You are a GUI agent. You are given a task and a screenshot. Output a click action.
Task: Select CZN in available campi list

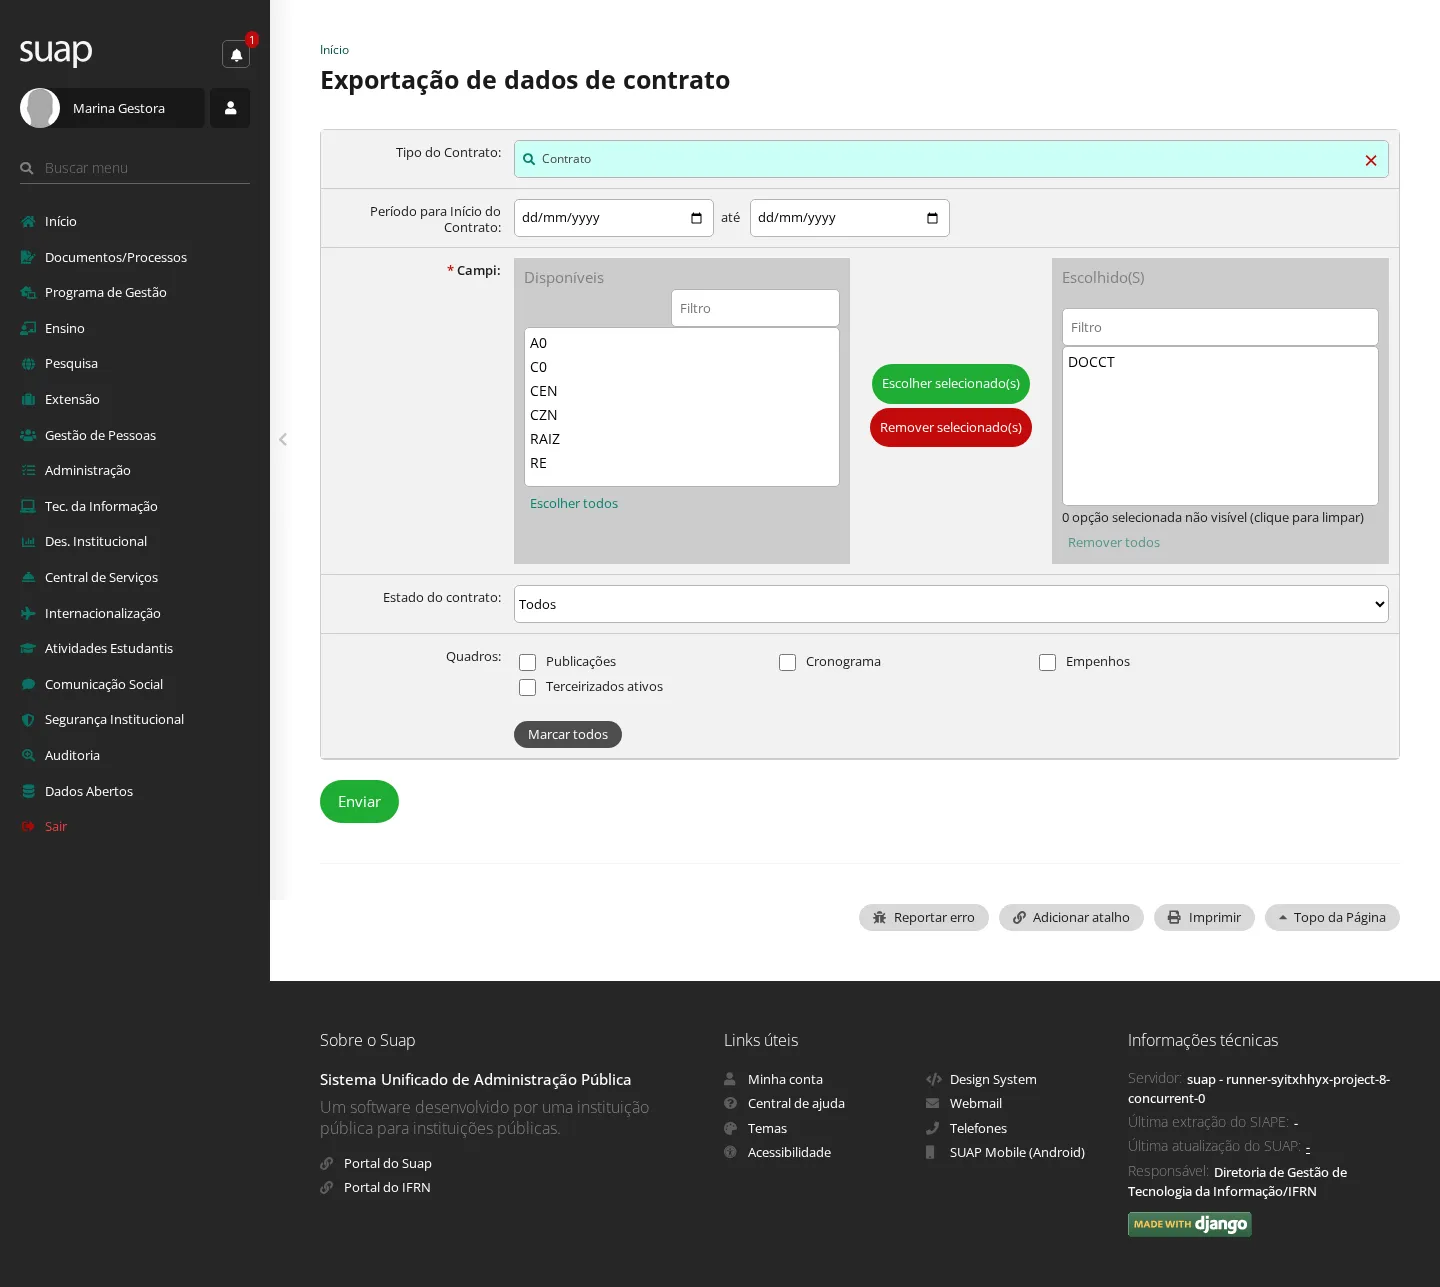681,415
